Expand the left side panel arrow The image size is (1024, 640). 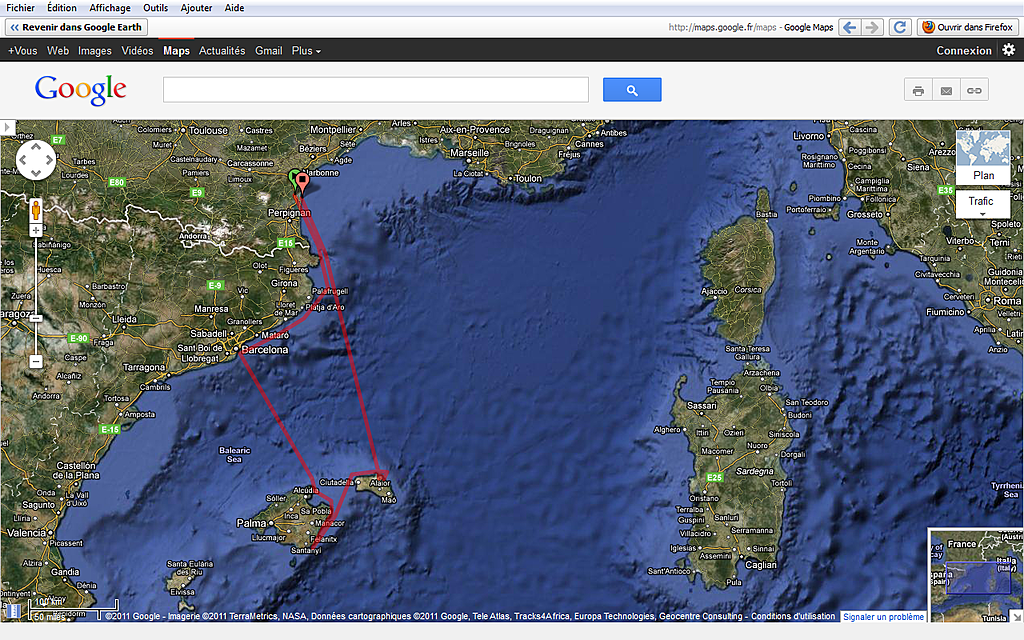(x=7, y=127)
